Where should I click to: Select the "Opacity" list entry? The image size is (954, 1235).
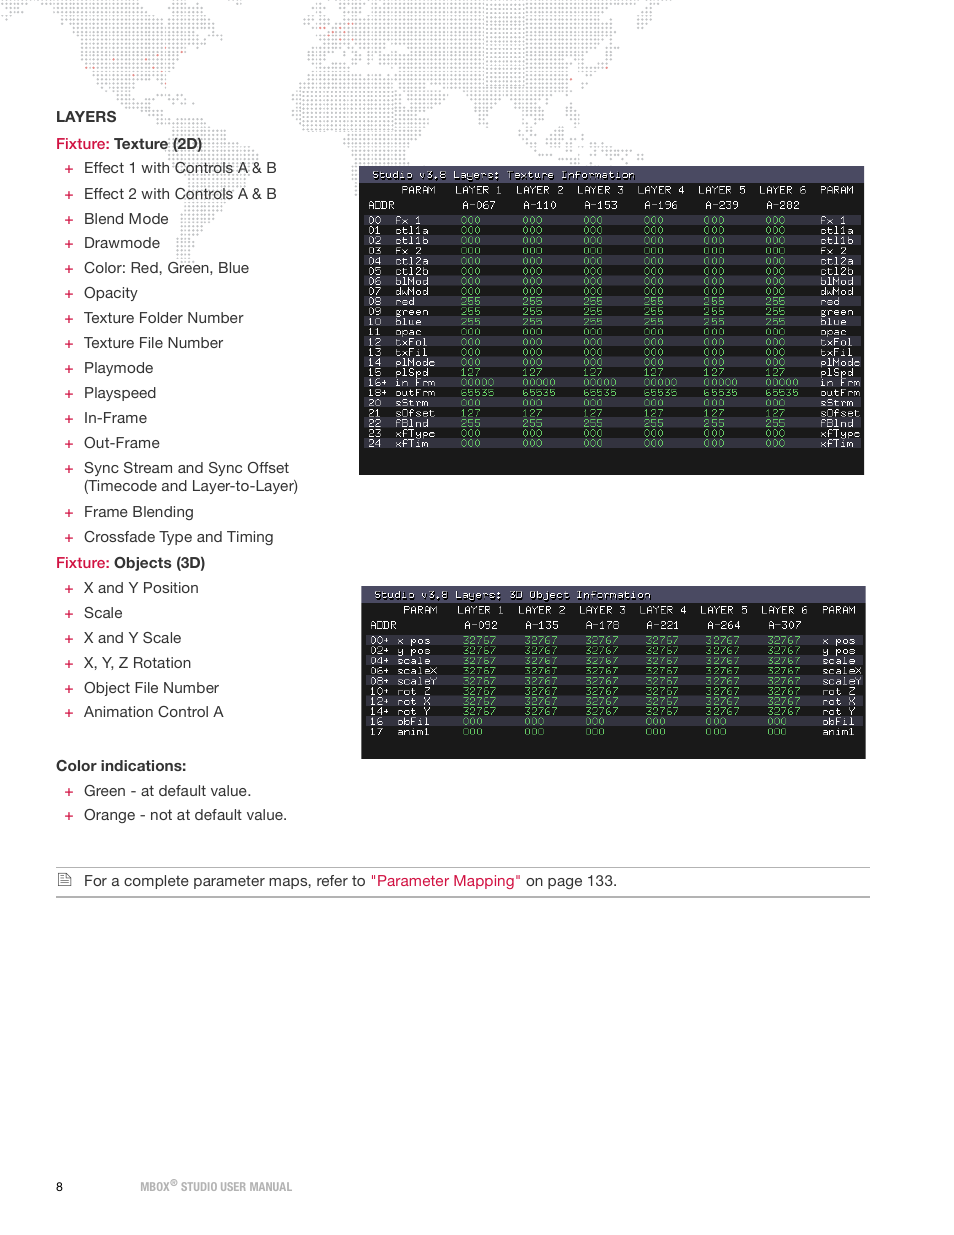[x=111, y=293]
